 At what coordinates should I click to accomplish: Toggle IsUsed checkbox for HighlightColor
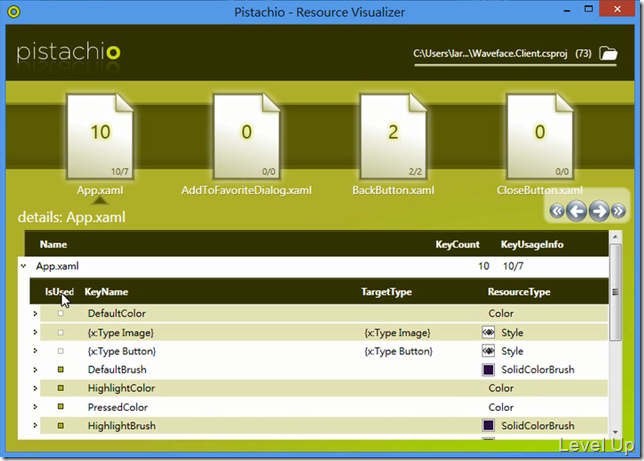point(61,388)
